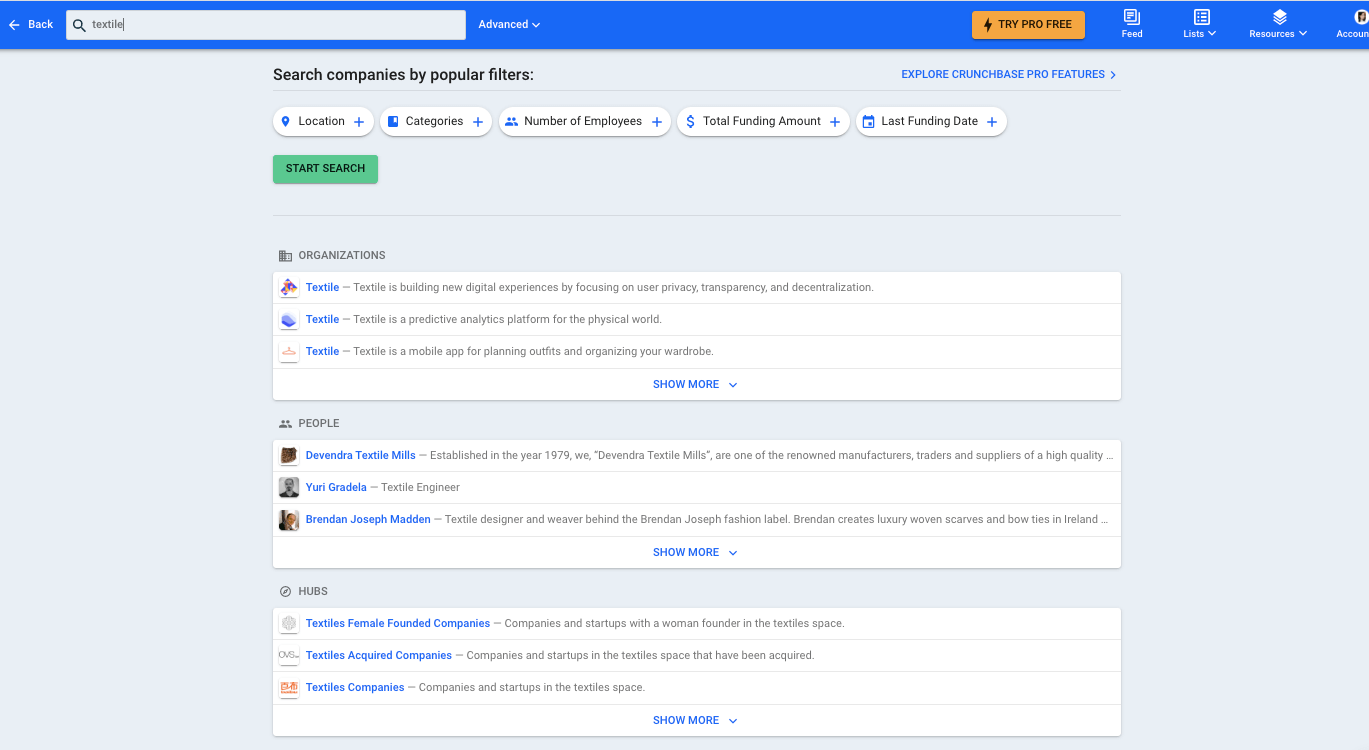The image size is (1369, 750).
Task: Click Yuri Gradela's profile photo
Action: point(289,487)
